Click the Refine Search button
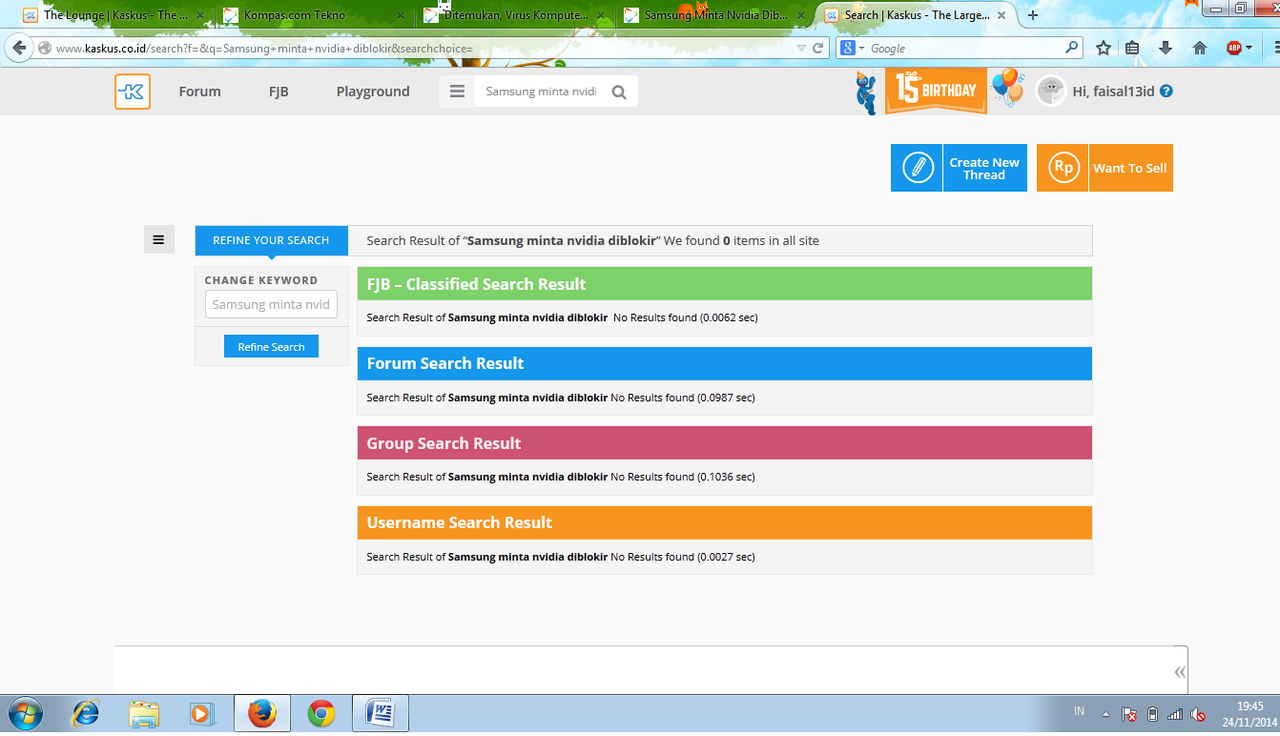The image size is (1280, 736). pos(271,347)
